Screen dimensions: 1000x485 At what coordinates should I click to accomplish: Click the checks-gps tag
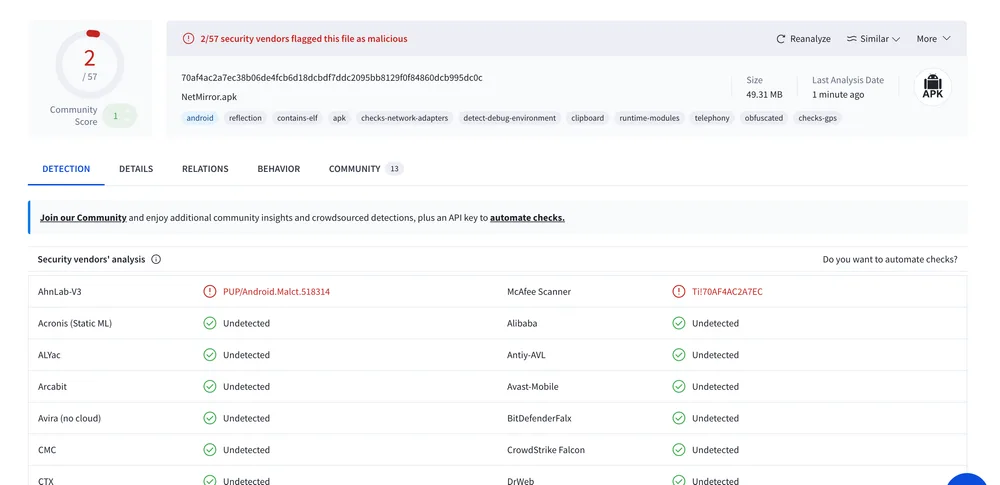click(x=817, y=118)
